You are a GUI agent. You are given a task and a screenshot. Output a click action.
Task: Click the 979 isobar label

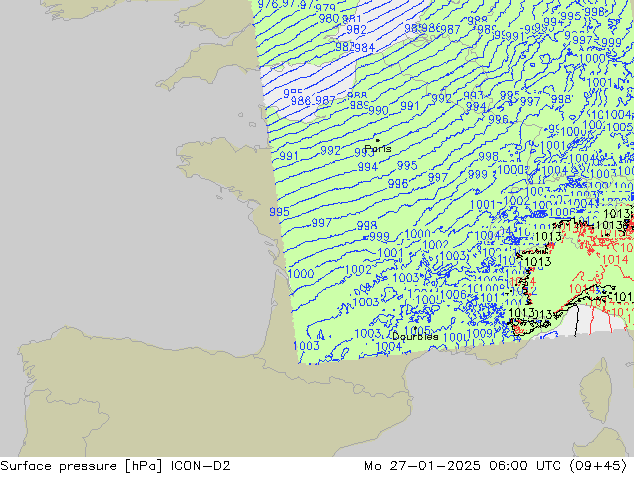[325, 8]
